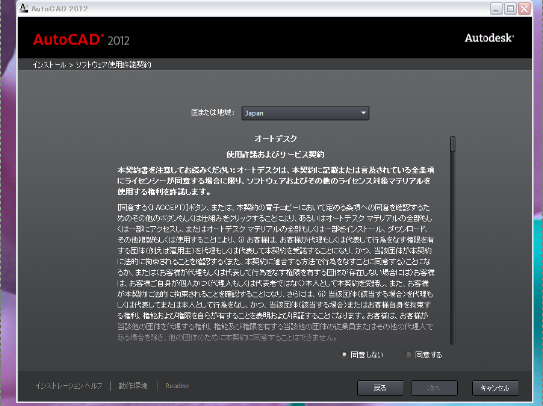Close the AutoCAD 2012 installer window

pyautogui.click(x=524, y=9)
